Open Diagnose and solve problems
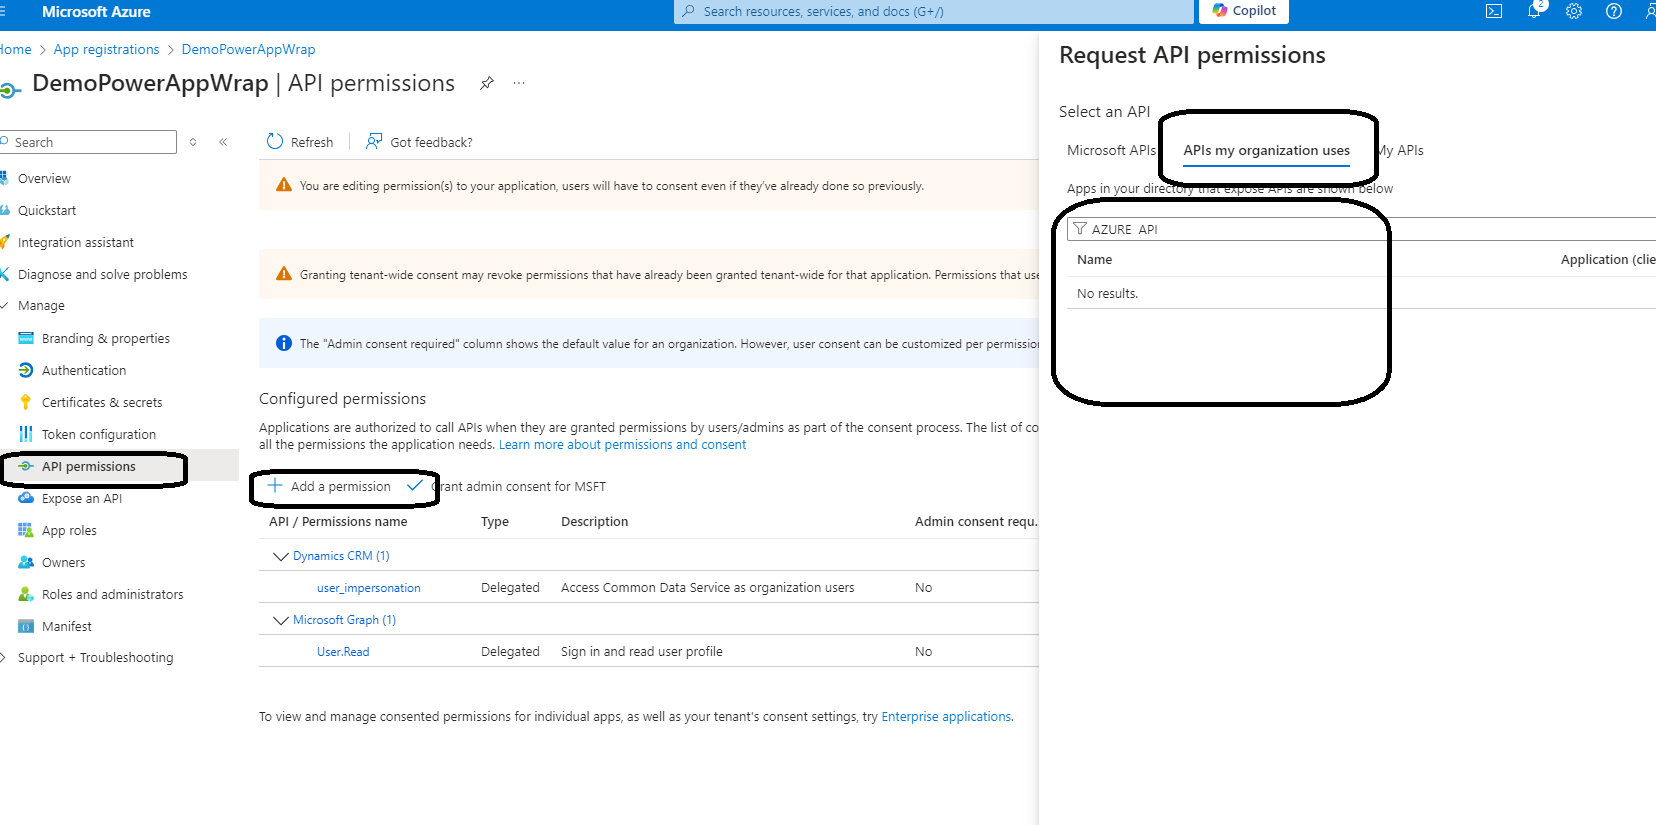The image size is (1656, 825). click(102, 274)
